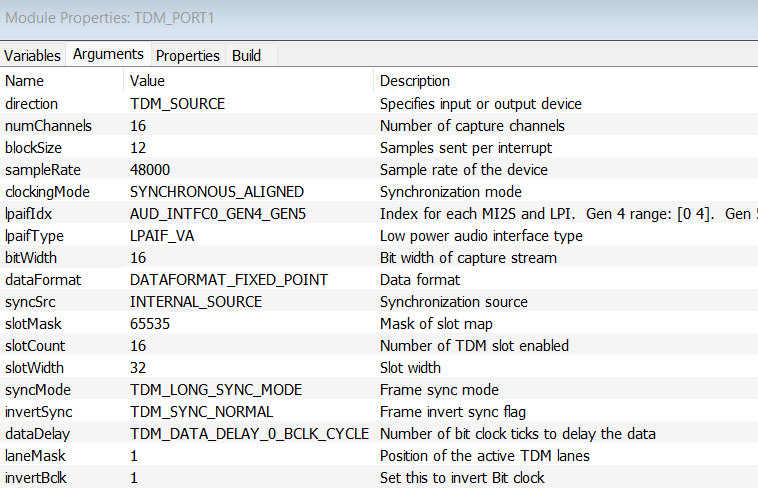Click invertSync value TDM_SYNC_NORMAL
This screenshot has width=758, height=488.
pos(202,412)
